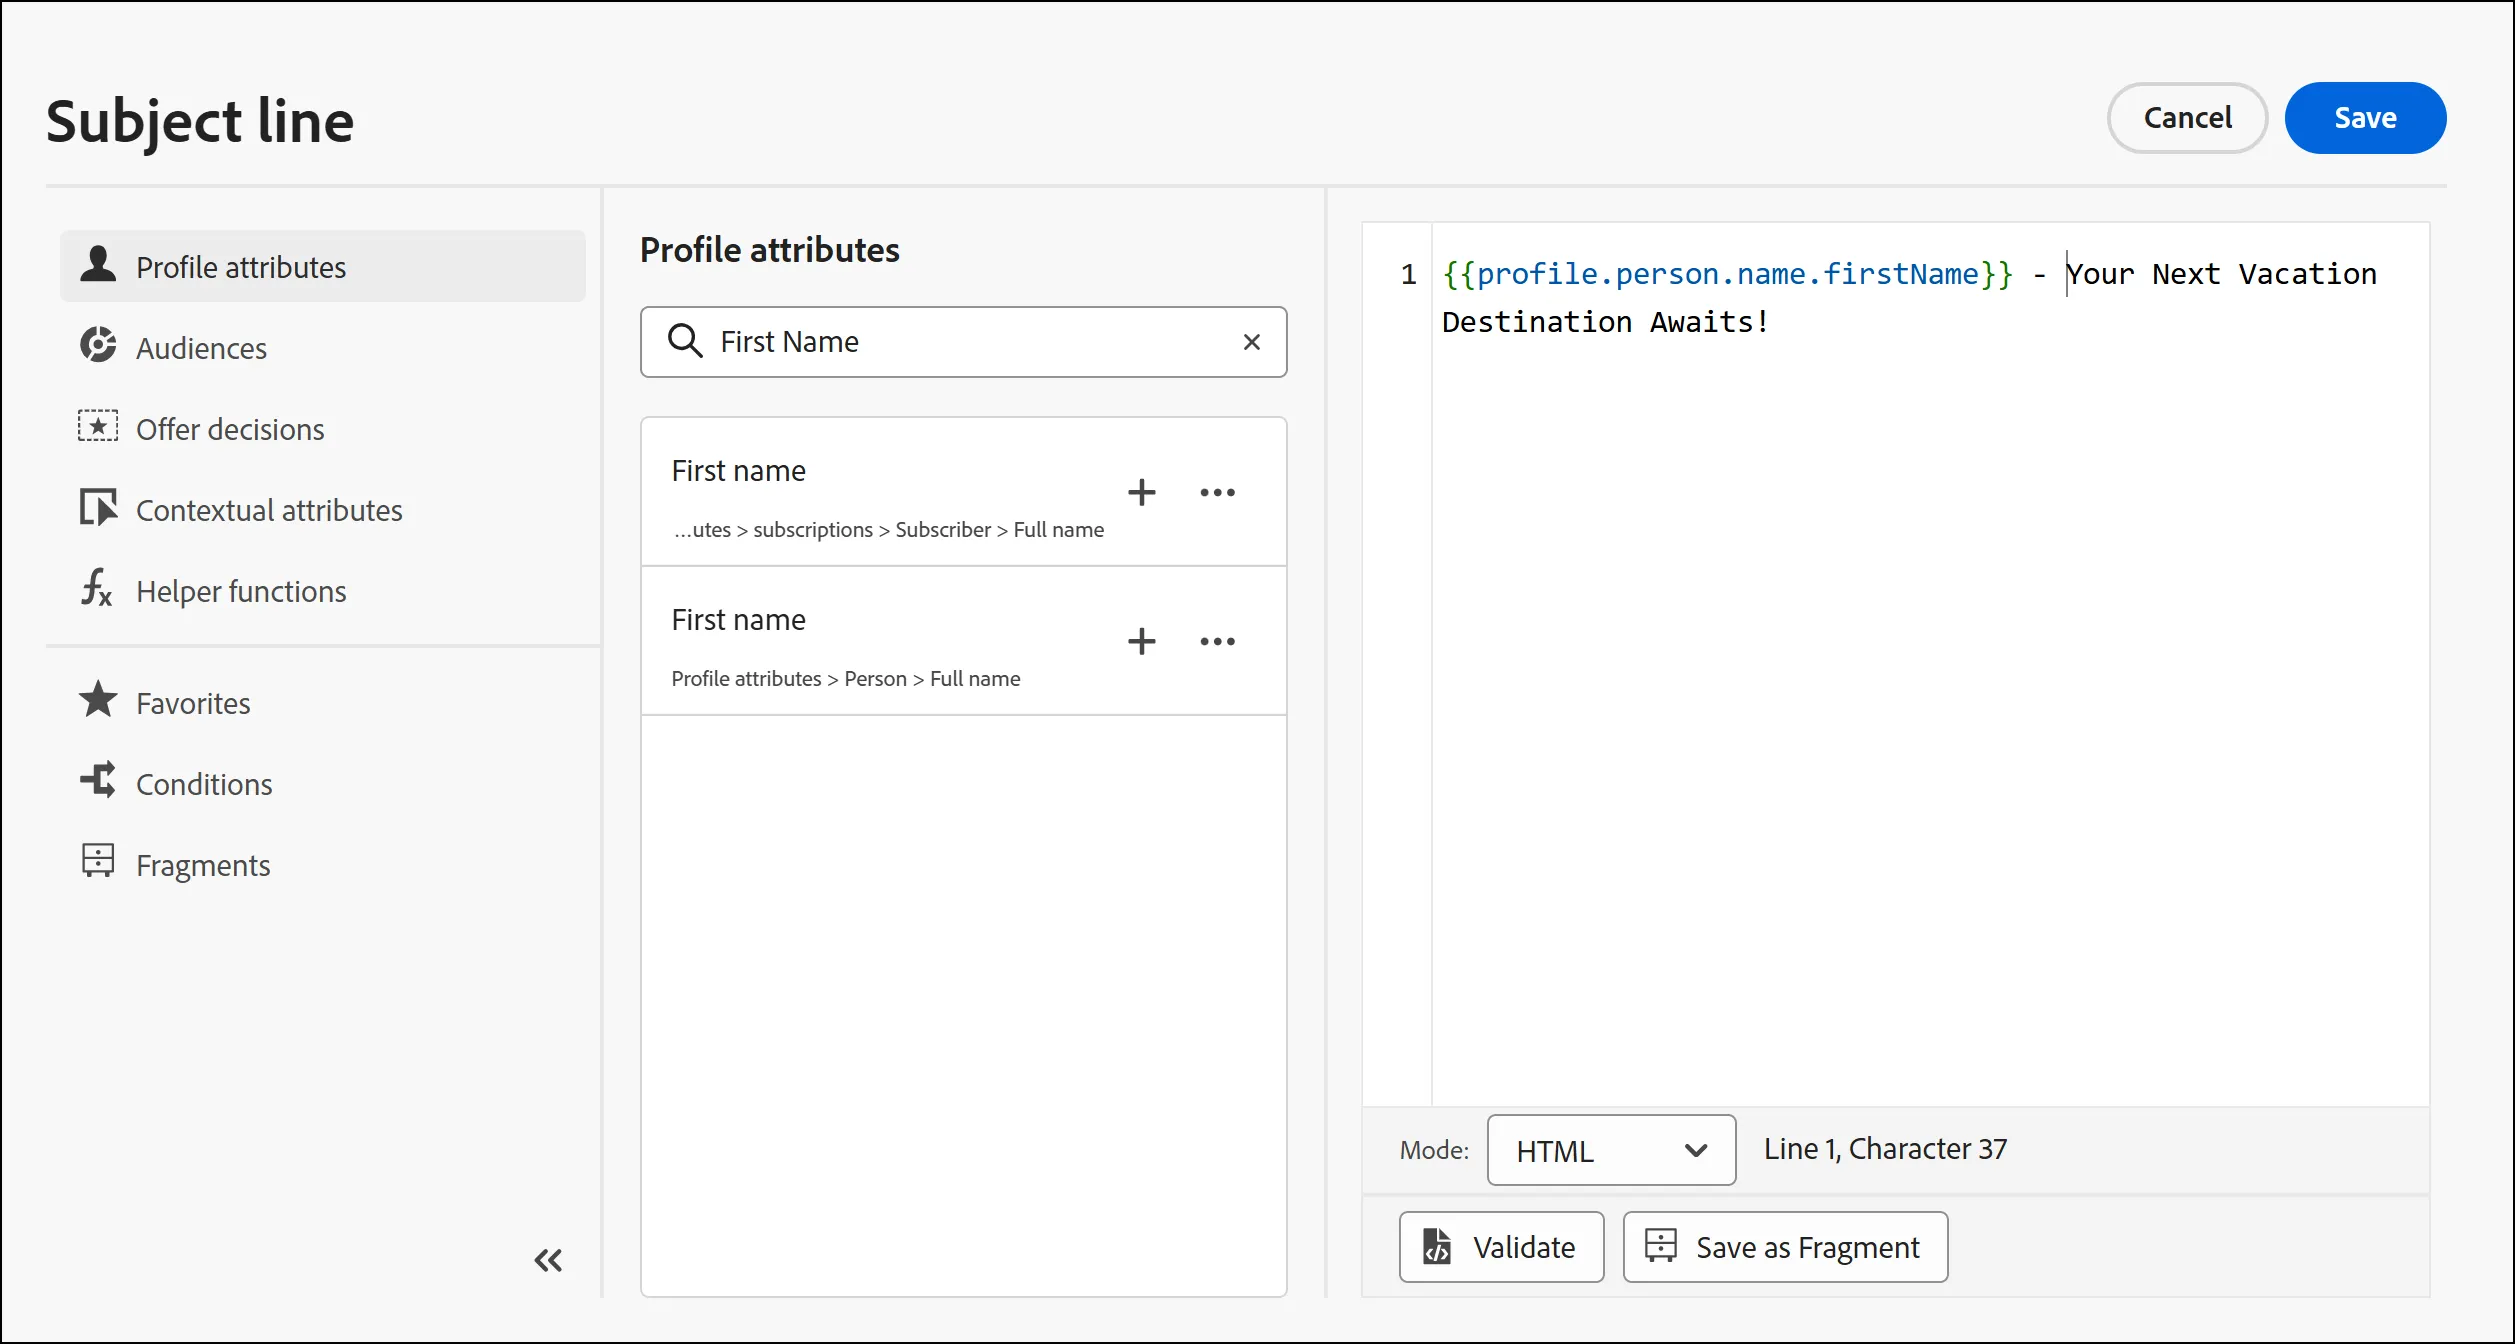Click path '...utes > subscriptions > Subscriber > Full name'

pyautogui.click(x=888, y=530)
